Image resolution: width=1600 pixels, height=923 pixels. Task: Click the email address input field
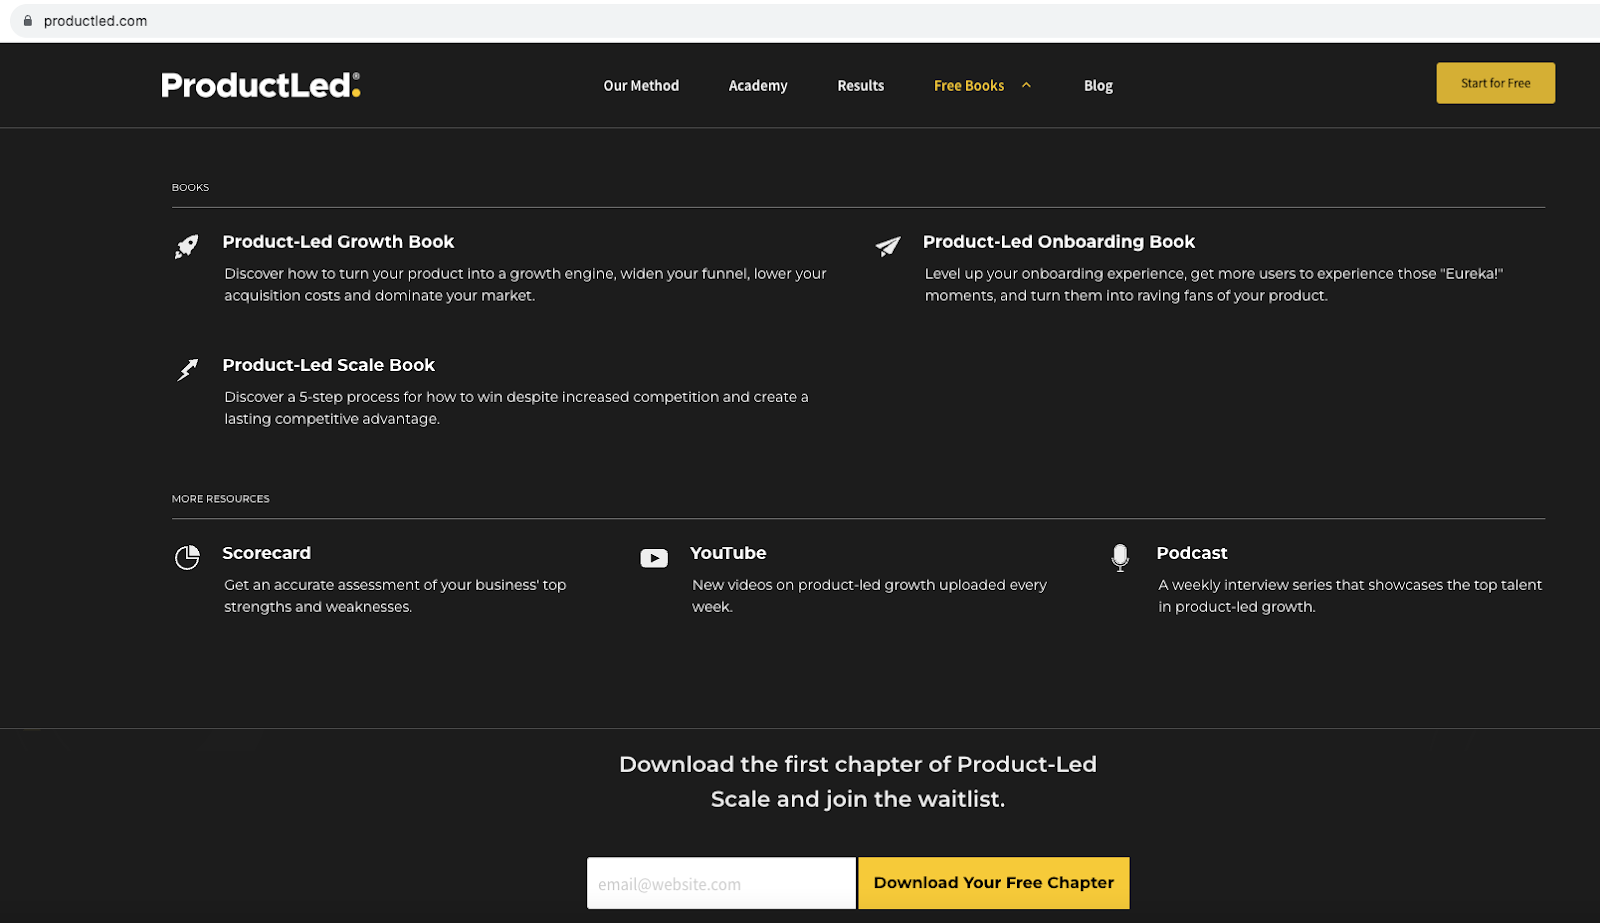tap(720, 883)
